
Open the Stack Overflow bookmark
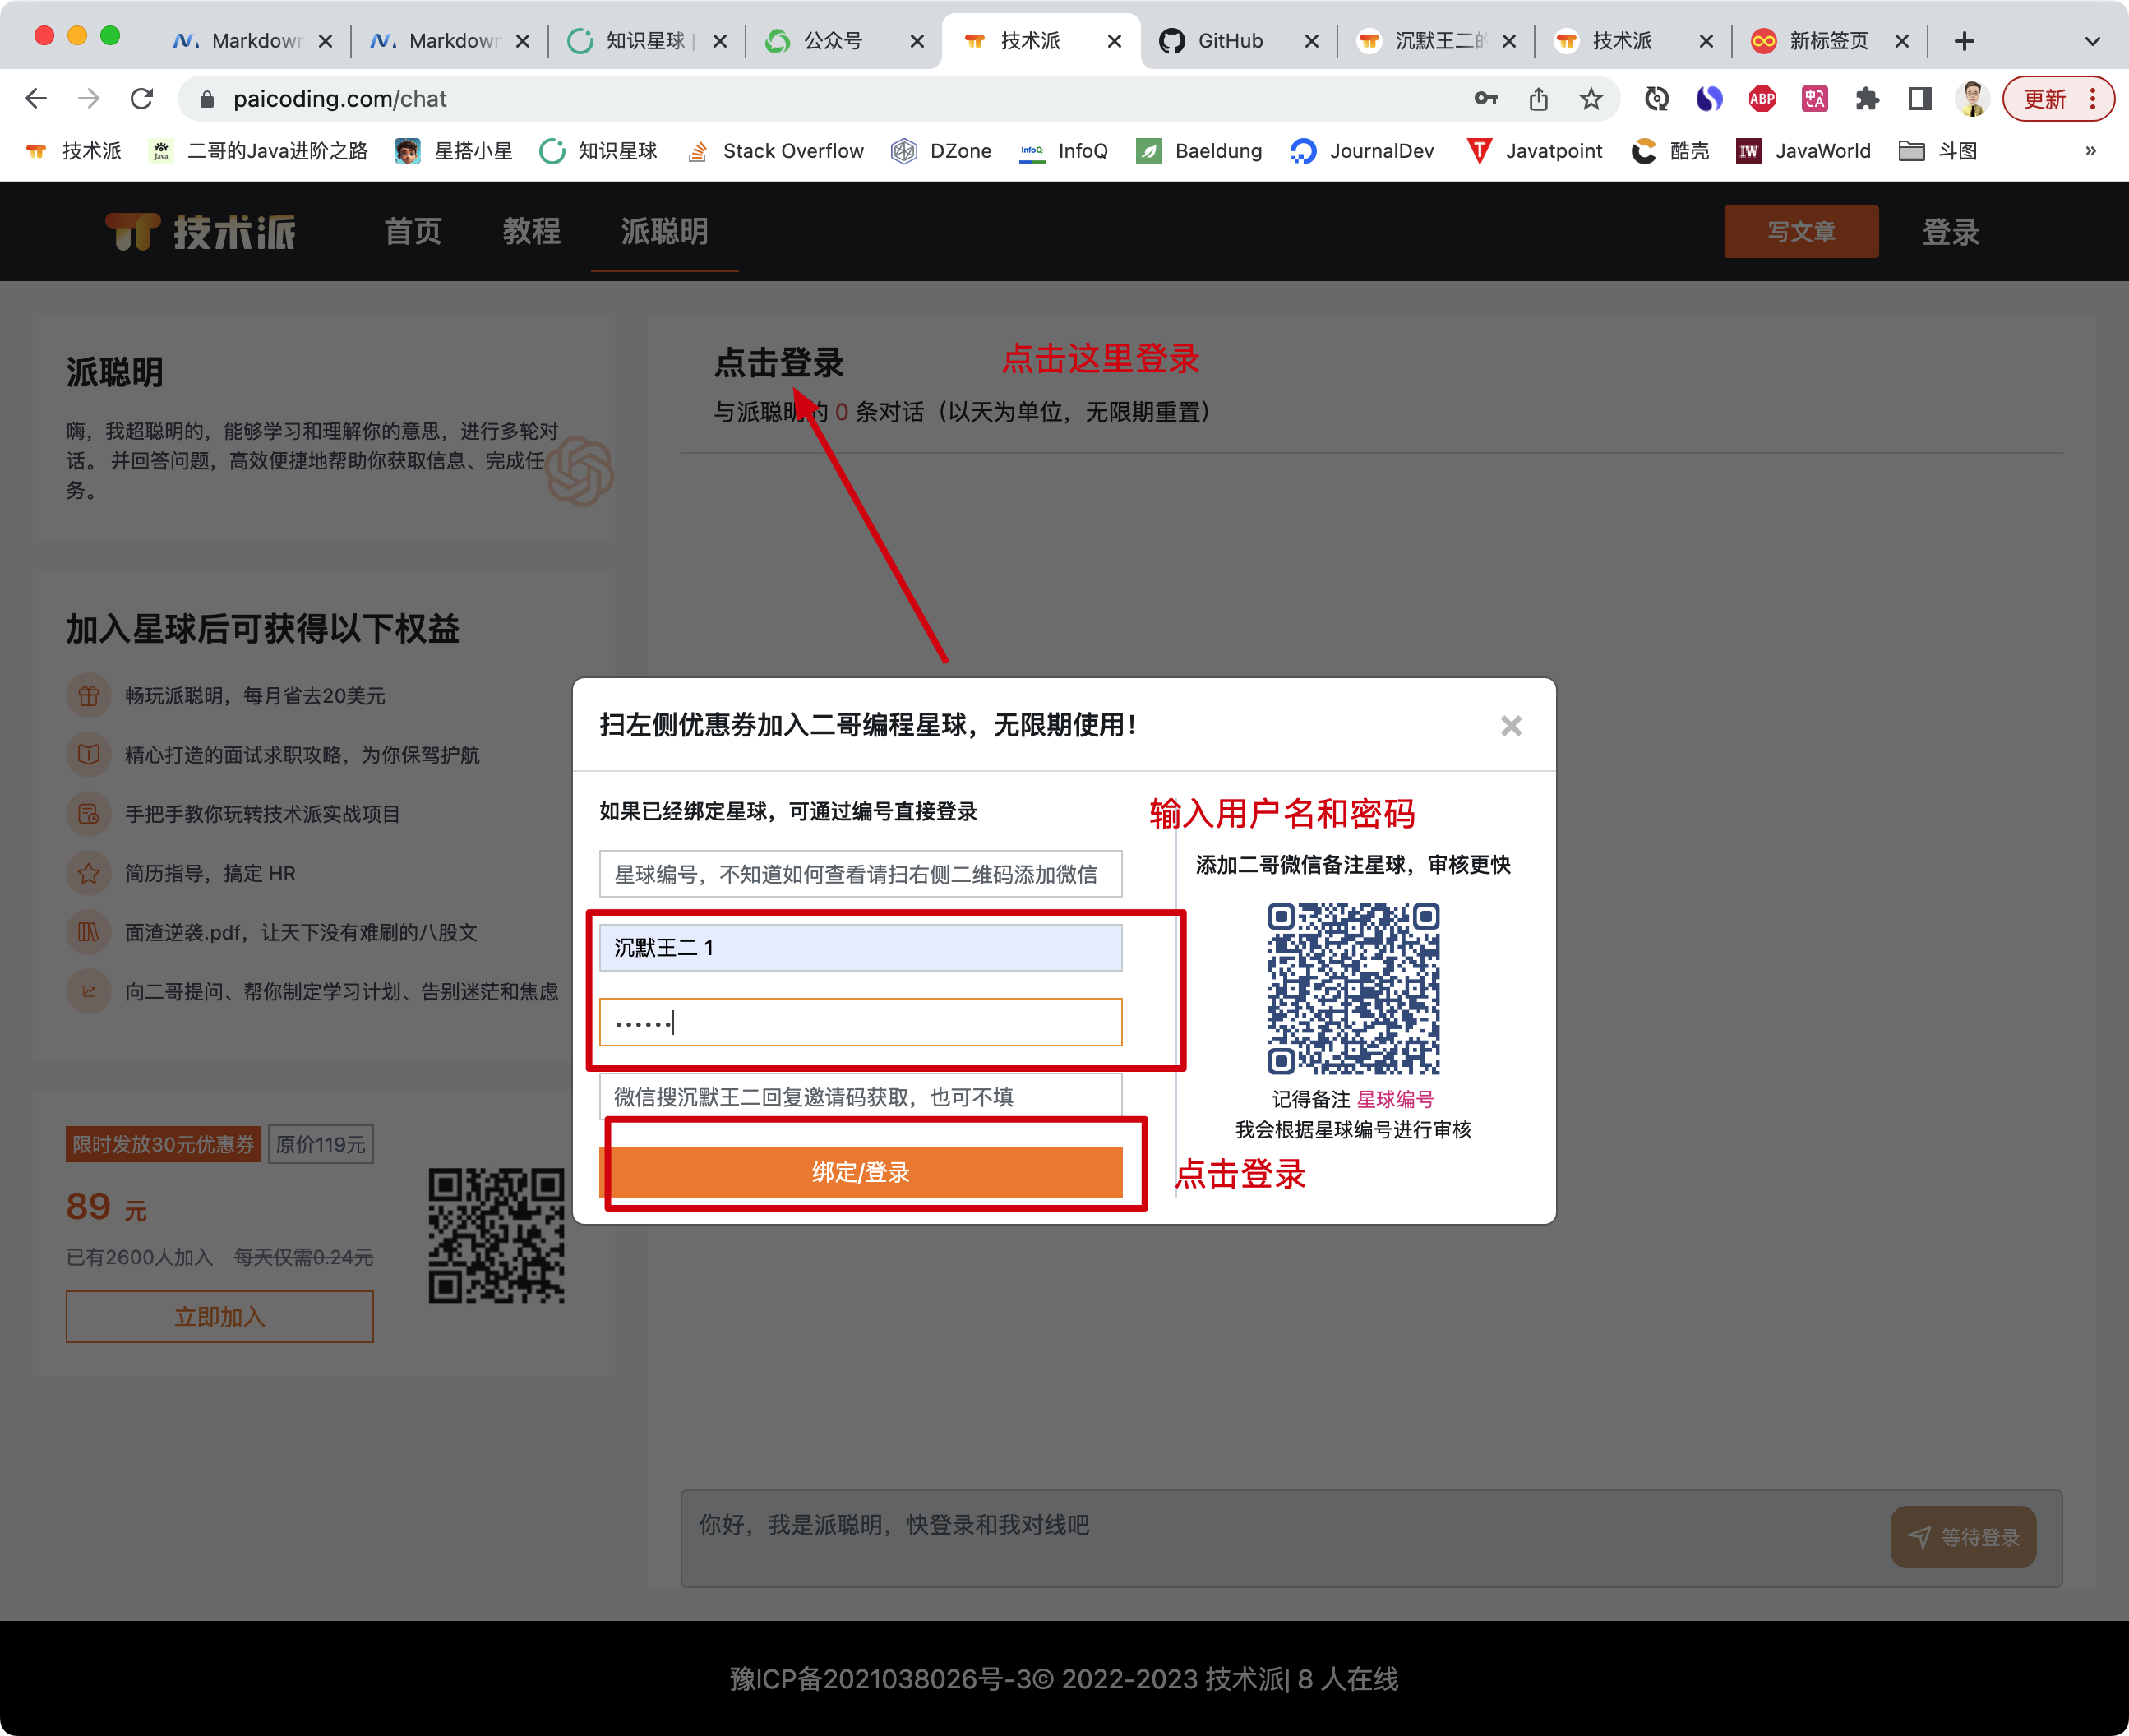point(776,151)
